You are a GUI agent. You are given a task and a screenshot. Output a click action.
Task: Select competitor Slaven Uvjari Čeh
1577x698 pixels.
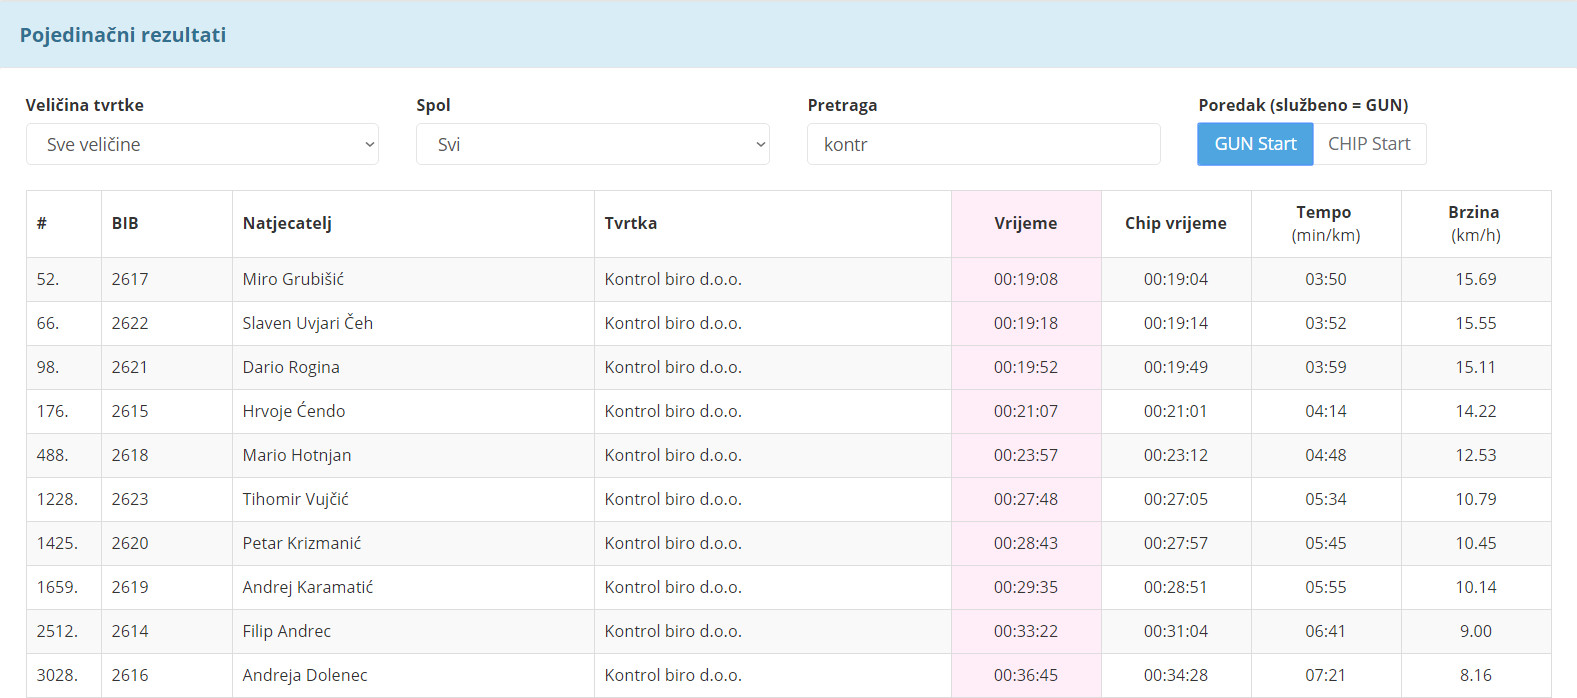pos(307,323)
